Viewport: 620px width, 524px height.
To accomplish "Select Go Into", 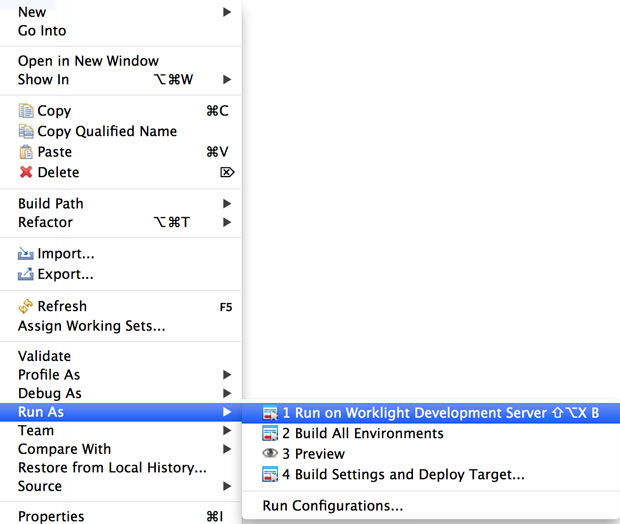I will click(121, 31).
